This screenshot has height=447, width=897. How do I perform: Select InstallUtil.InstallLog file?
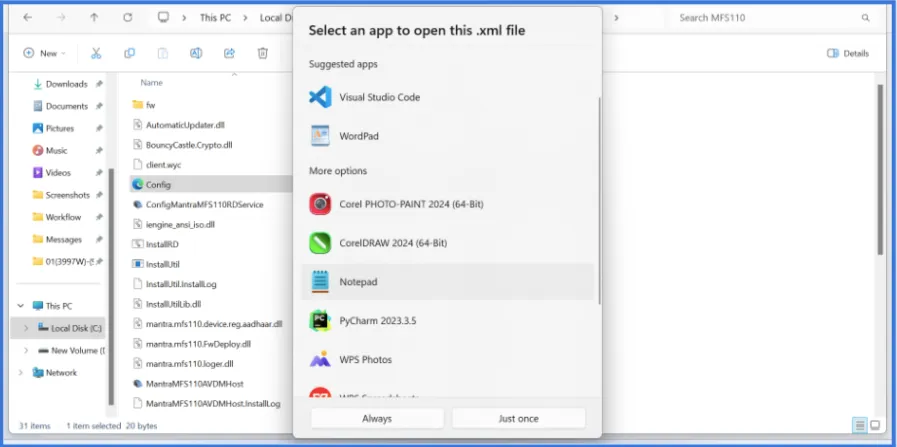coord(181,284)
